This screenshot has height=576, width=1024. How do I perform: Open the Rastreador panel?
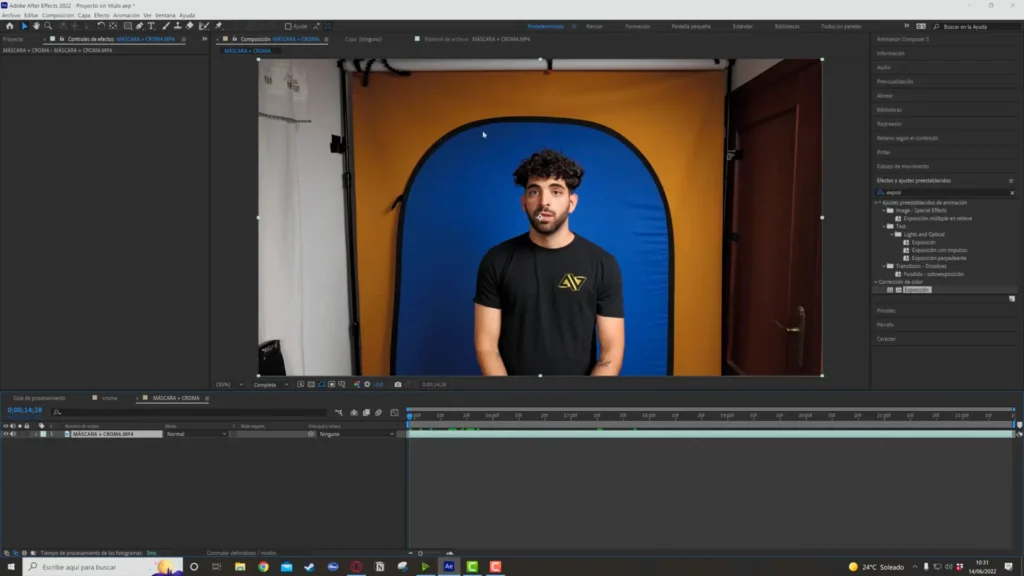click(x=889, y=124)
